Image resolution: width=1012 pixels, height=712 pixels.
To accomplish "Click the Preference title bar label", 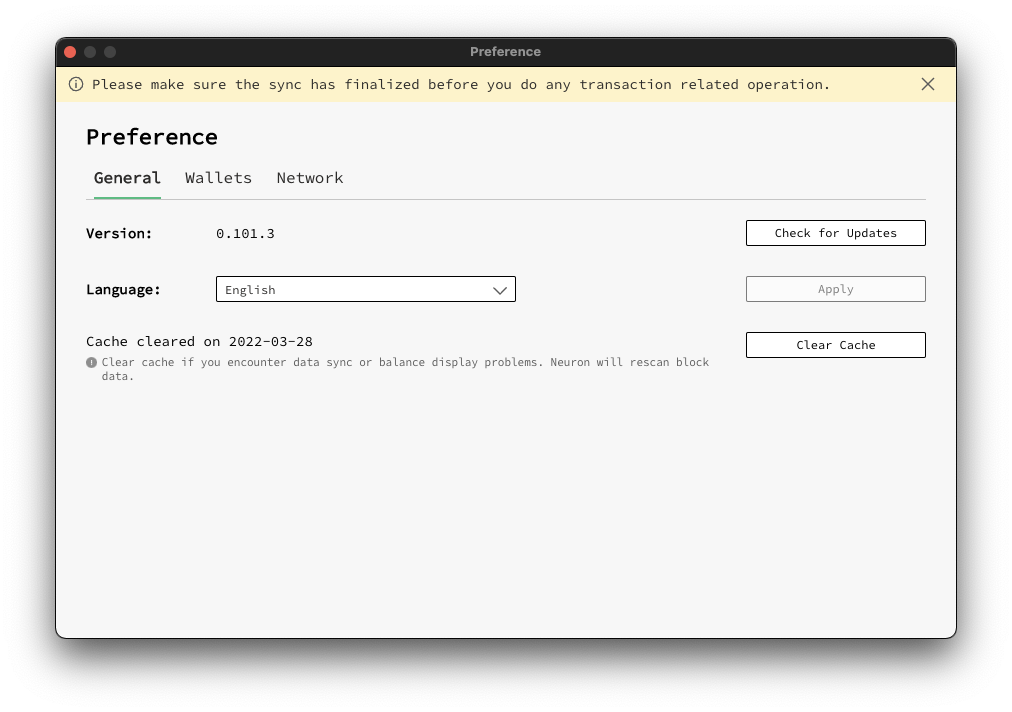I will pyautogui.click(x=505, y=52).
